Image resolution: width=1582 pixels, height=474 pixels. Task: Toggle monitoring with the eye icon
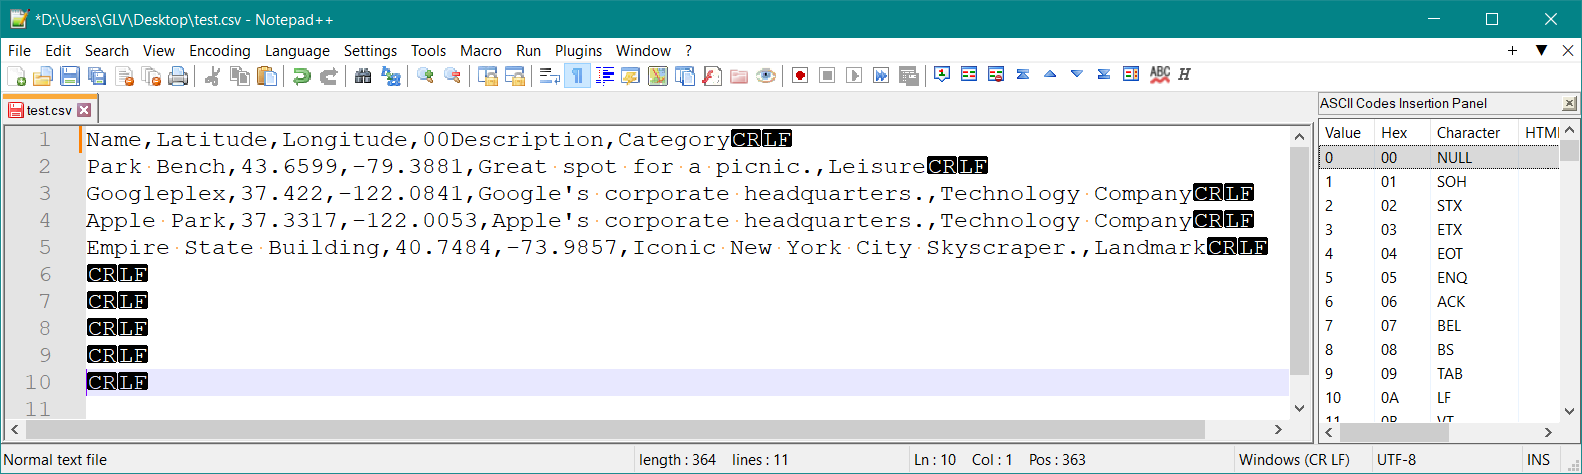tap(766, 76)
